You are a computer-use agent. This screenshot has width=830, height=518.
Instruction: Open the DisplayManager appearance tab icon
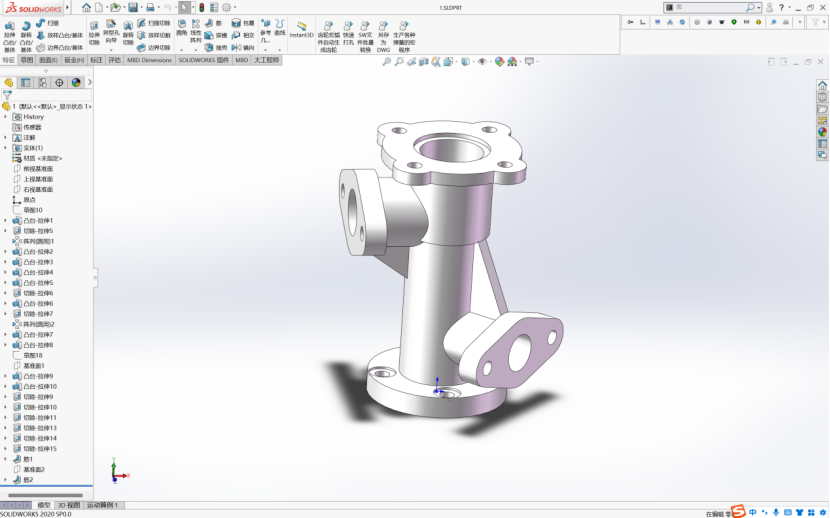pos(76,83)
